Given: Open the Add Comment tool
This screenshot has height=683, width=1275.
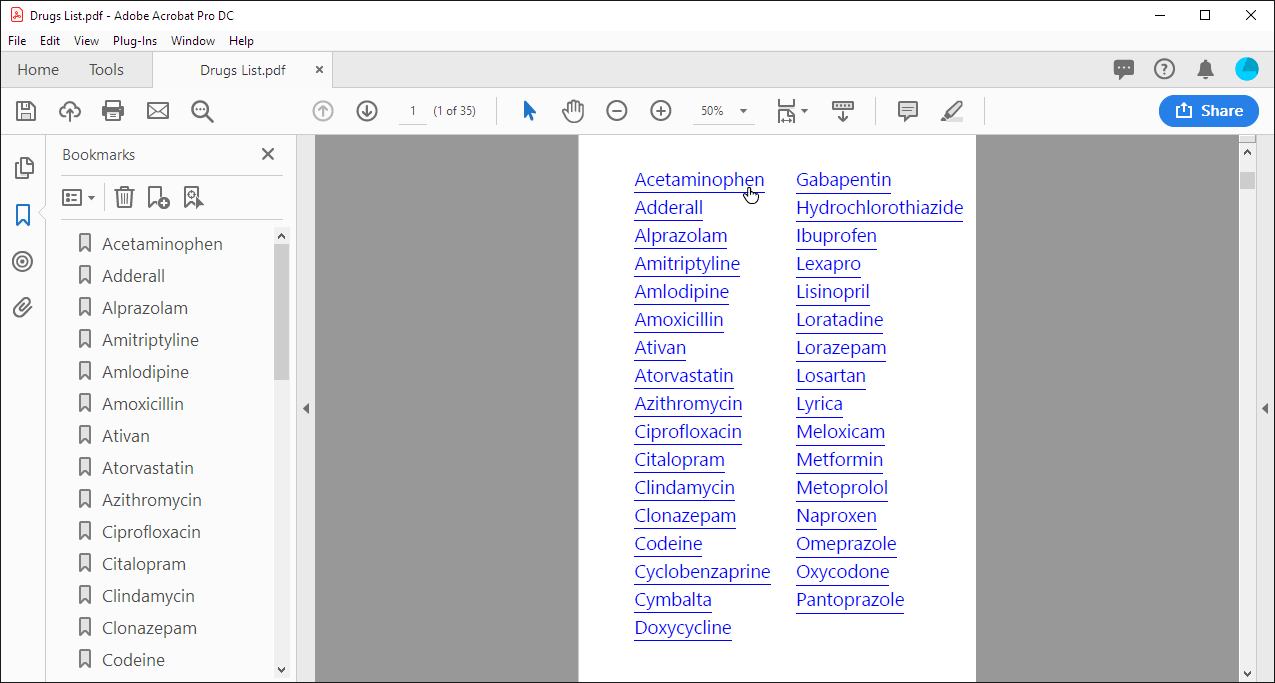Looking at the screenshot, I should tap(907, 111).
